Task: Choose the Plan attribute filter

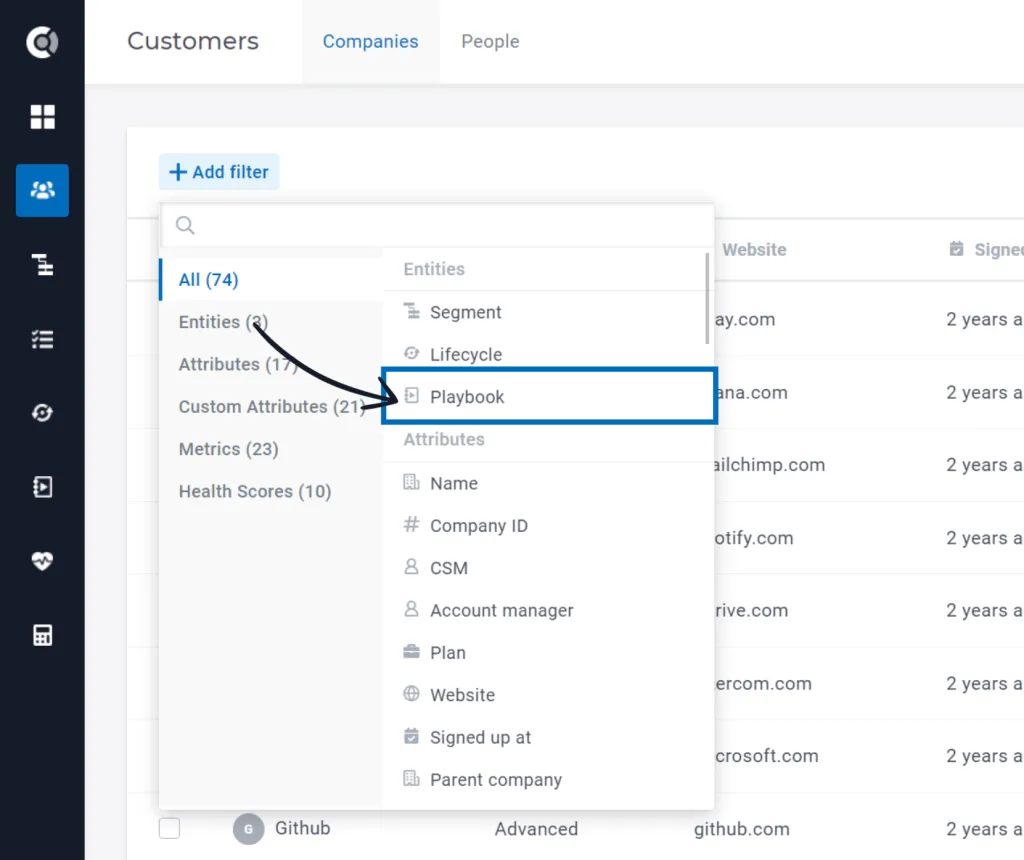Action: coord(547,653)
